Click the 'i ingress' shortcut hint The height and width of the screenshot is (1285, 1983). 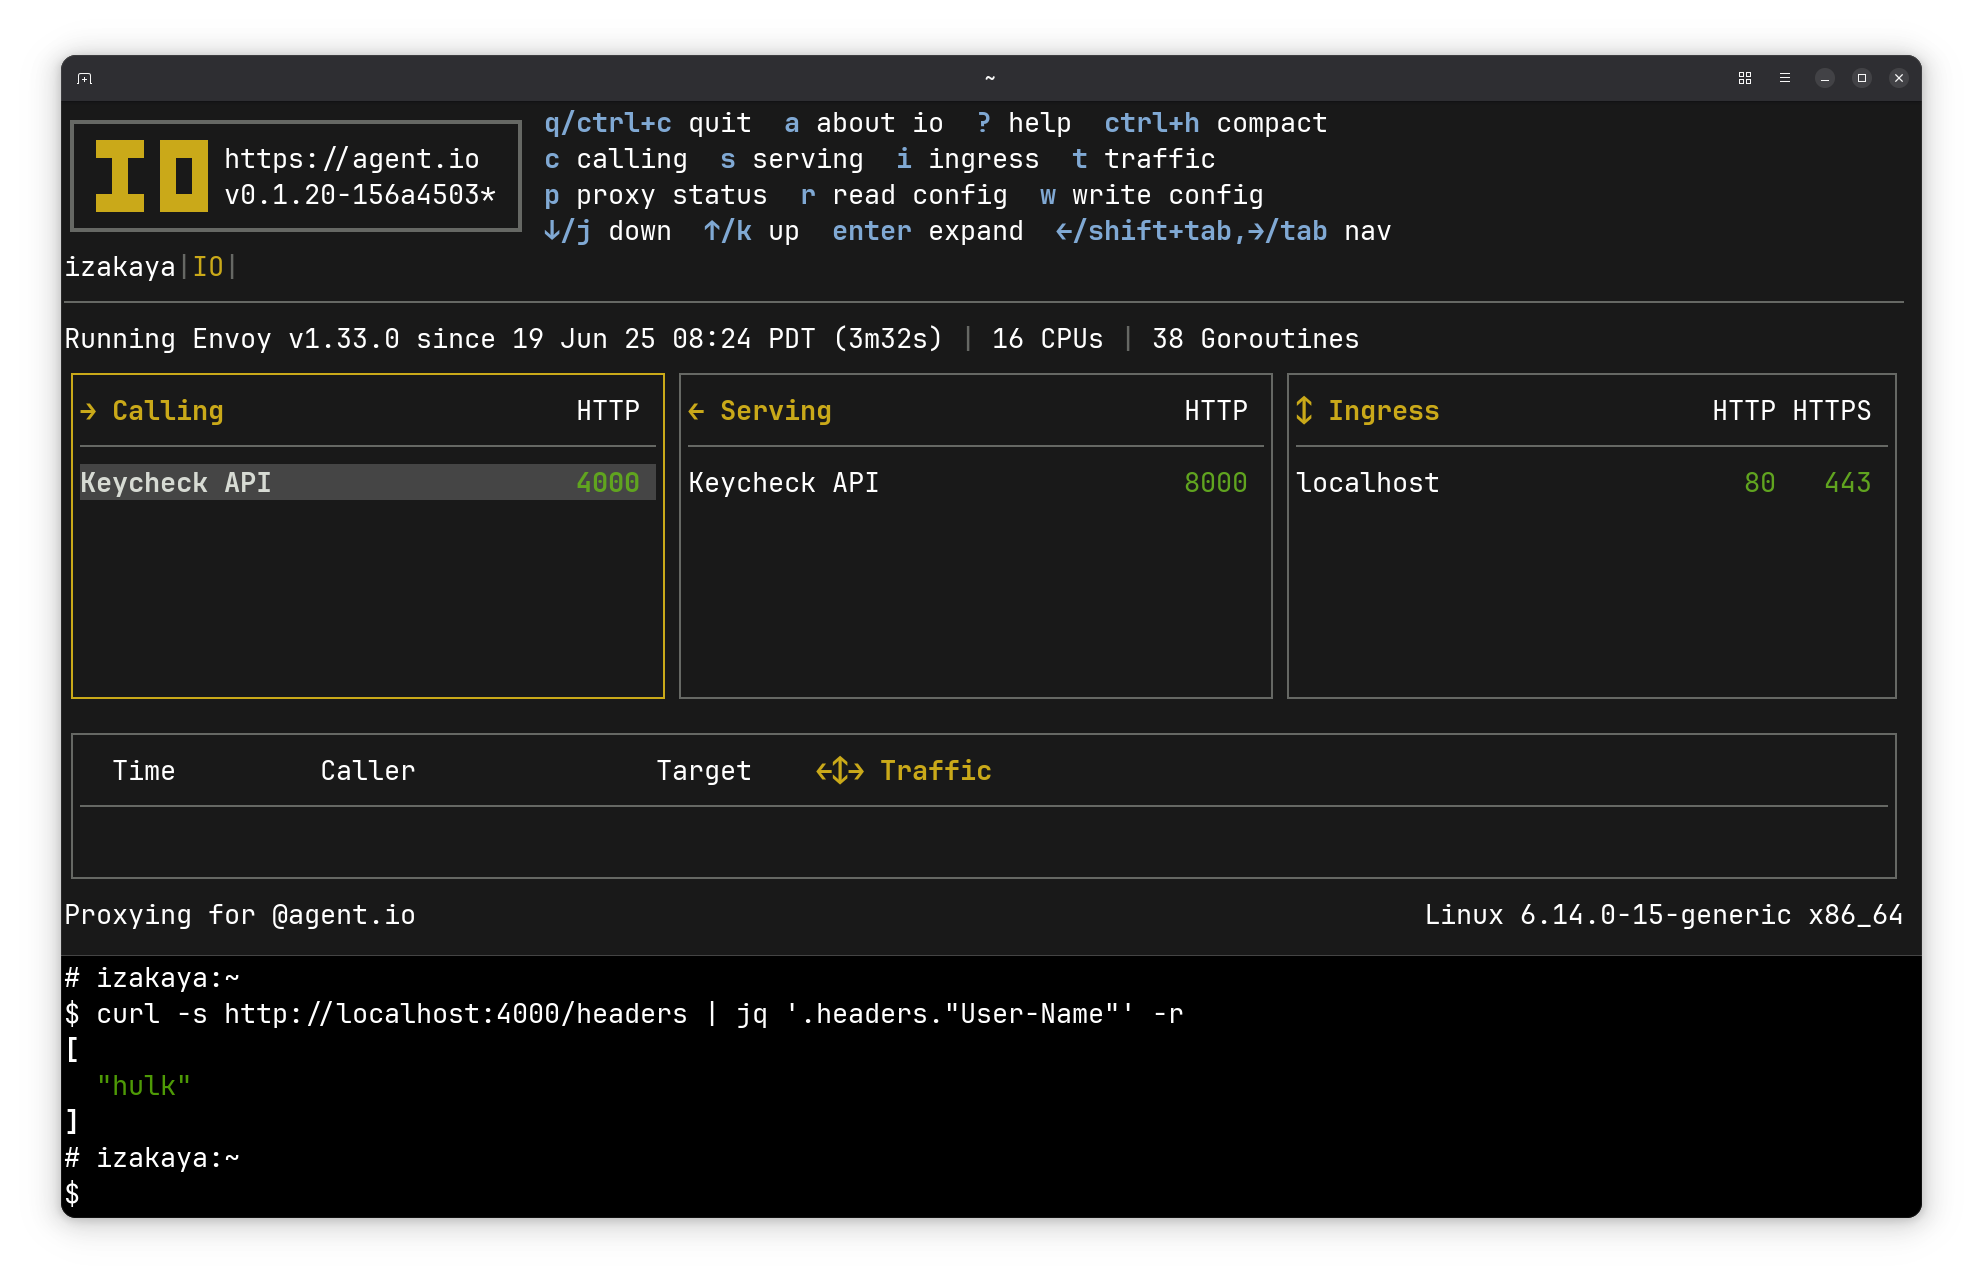point(968,159)
